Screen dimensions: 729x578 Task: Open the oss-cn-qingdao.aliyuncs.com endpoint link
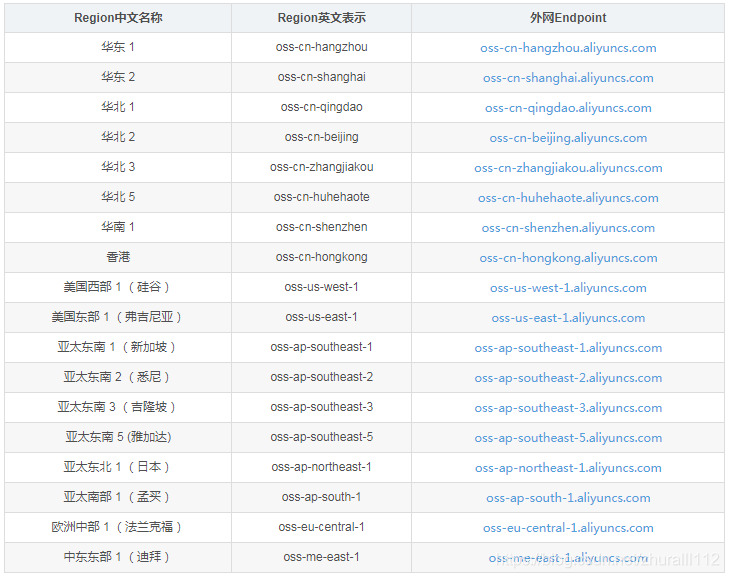coord(568,108)
